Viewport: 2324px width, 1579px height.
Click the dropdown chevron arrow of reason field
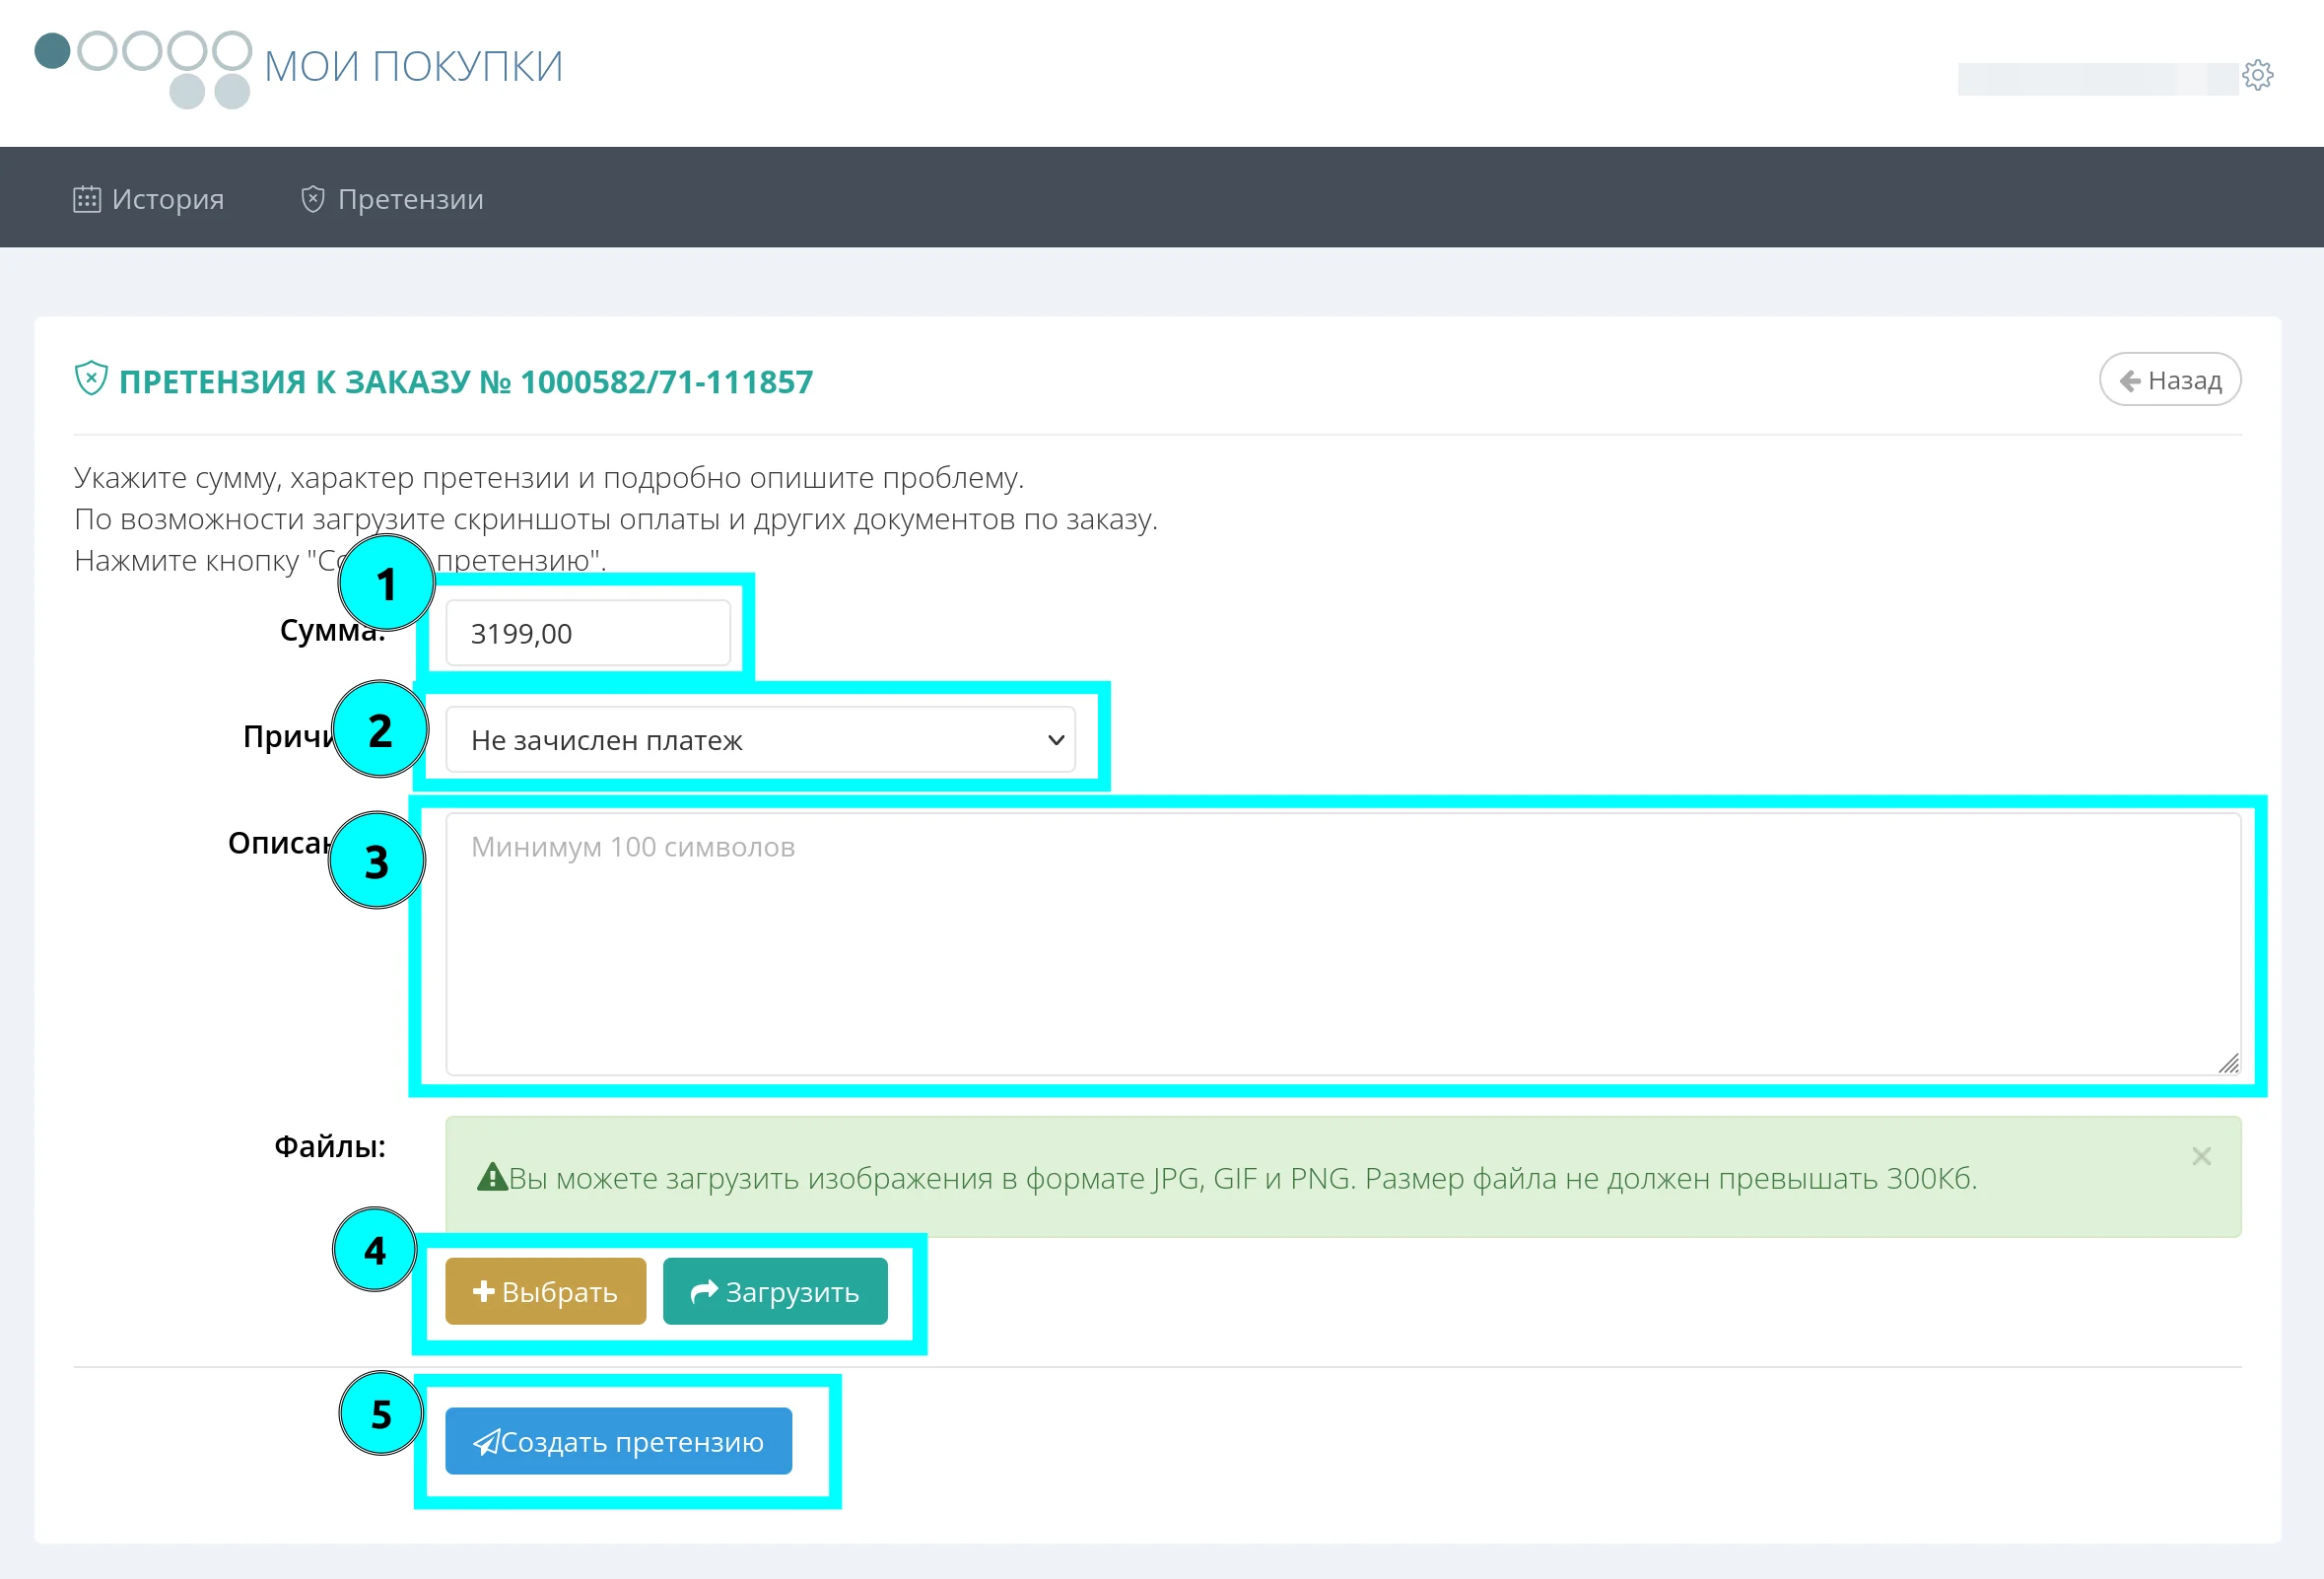coord(1055,740)
